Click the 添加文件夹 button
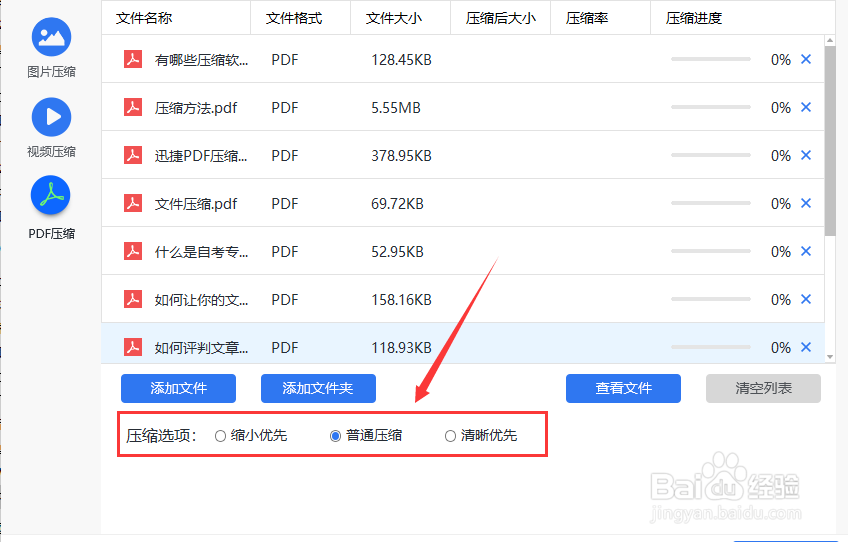The height and width of the screenshot is (542, 848). [x=318, y=388]
